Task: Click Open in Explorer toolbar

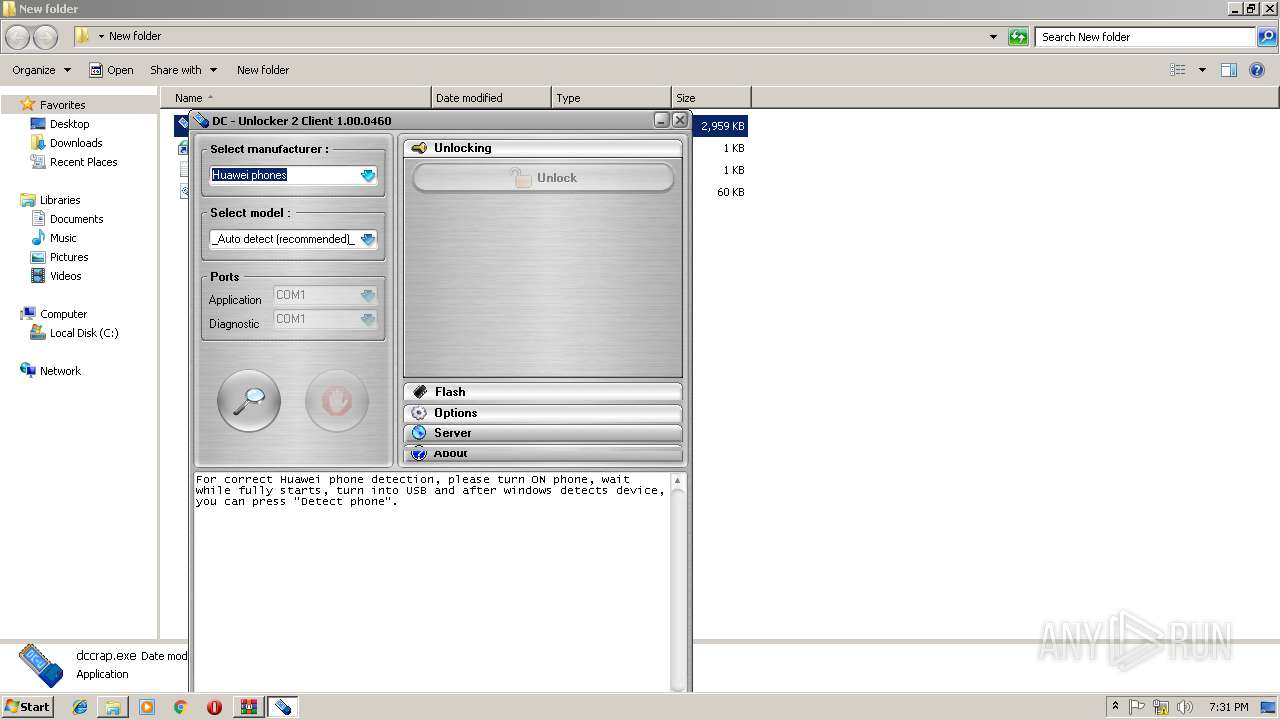Action: coord(111,70)
